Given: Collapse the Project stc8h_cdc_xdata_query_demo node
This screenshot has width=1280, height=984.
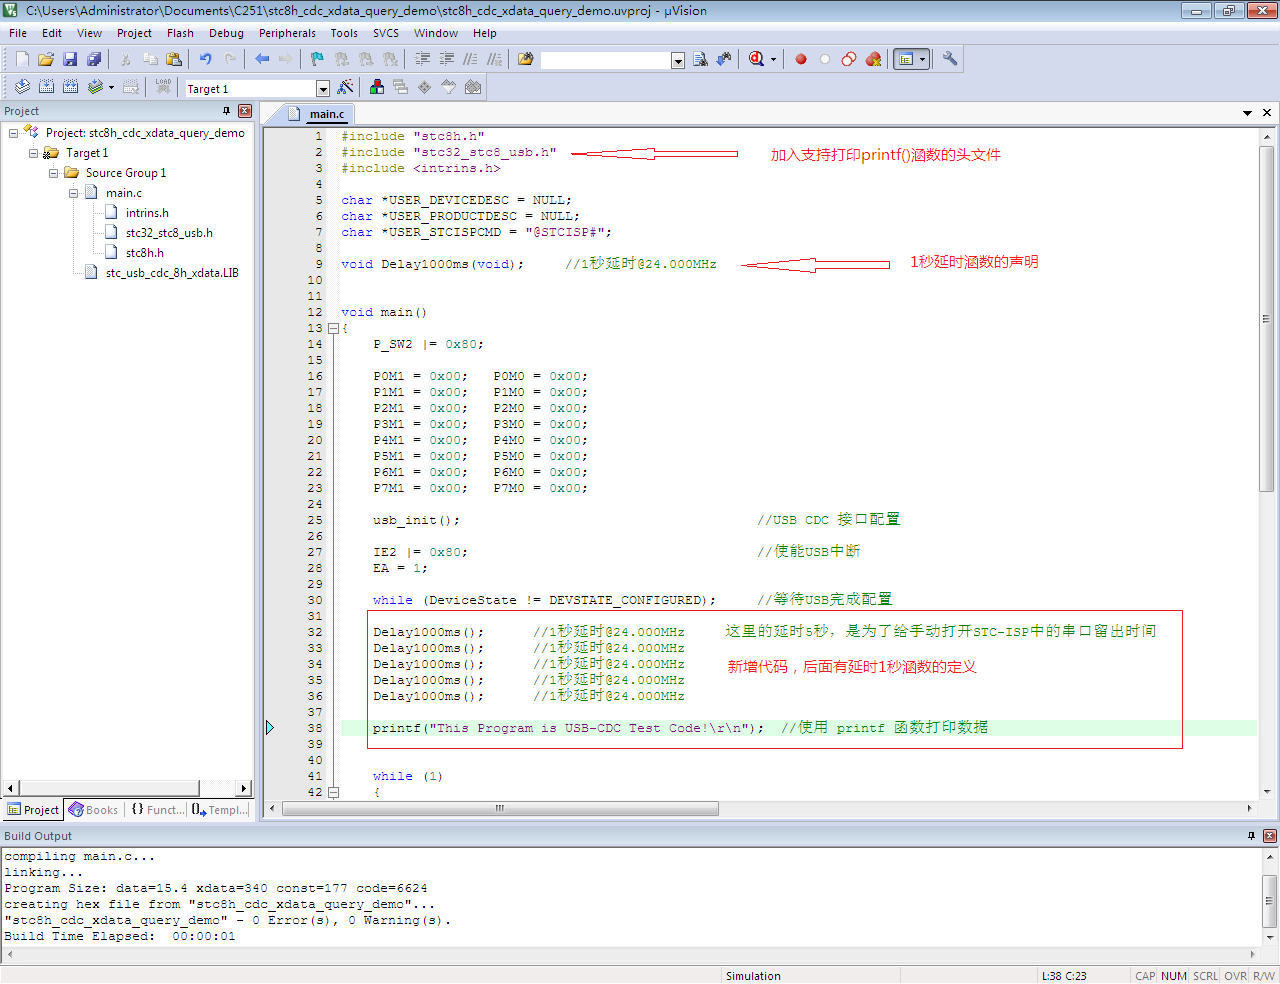Looking at the screenshot, I should (13, 133).
